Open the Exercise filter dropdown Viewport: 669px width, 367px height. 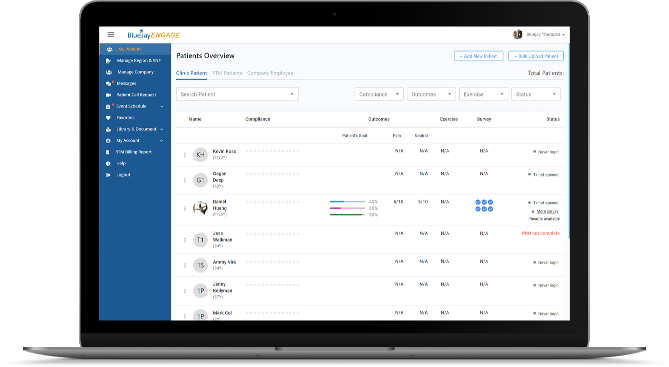[483, 94]
